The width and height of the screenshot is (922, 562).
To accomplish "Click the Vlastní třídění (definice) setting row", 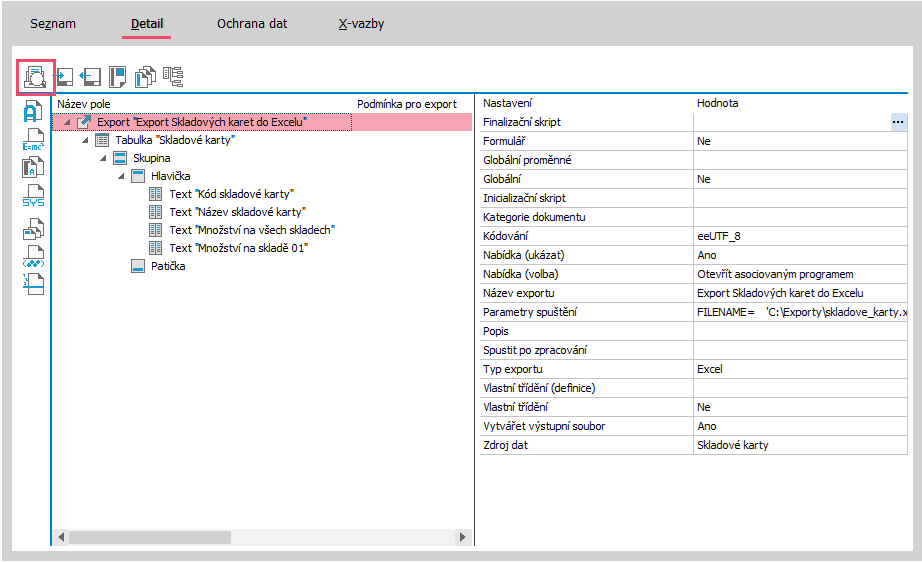I will [693, 388].
